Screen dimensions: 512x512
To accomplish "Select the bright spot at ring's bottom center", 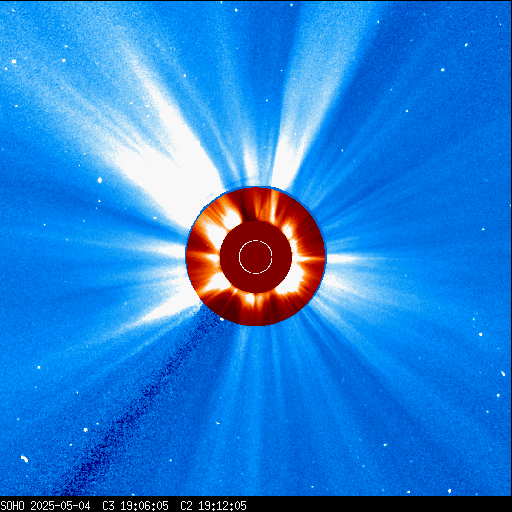I will click(x=251, y=299).
